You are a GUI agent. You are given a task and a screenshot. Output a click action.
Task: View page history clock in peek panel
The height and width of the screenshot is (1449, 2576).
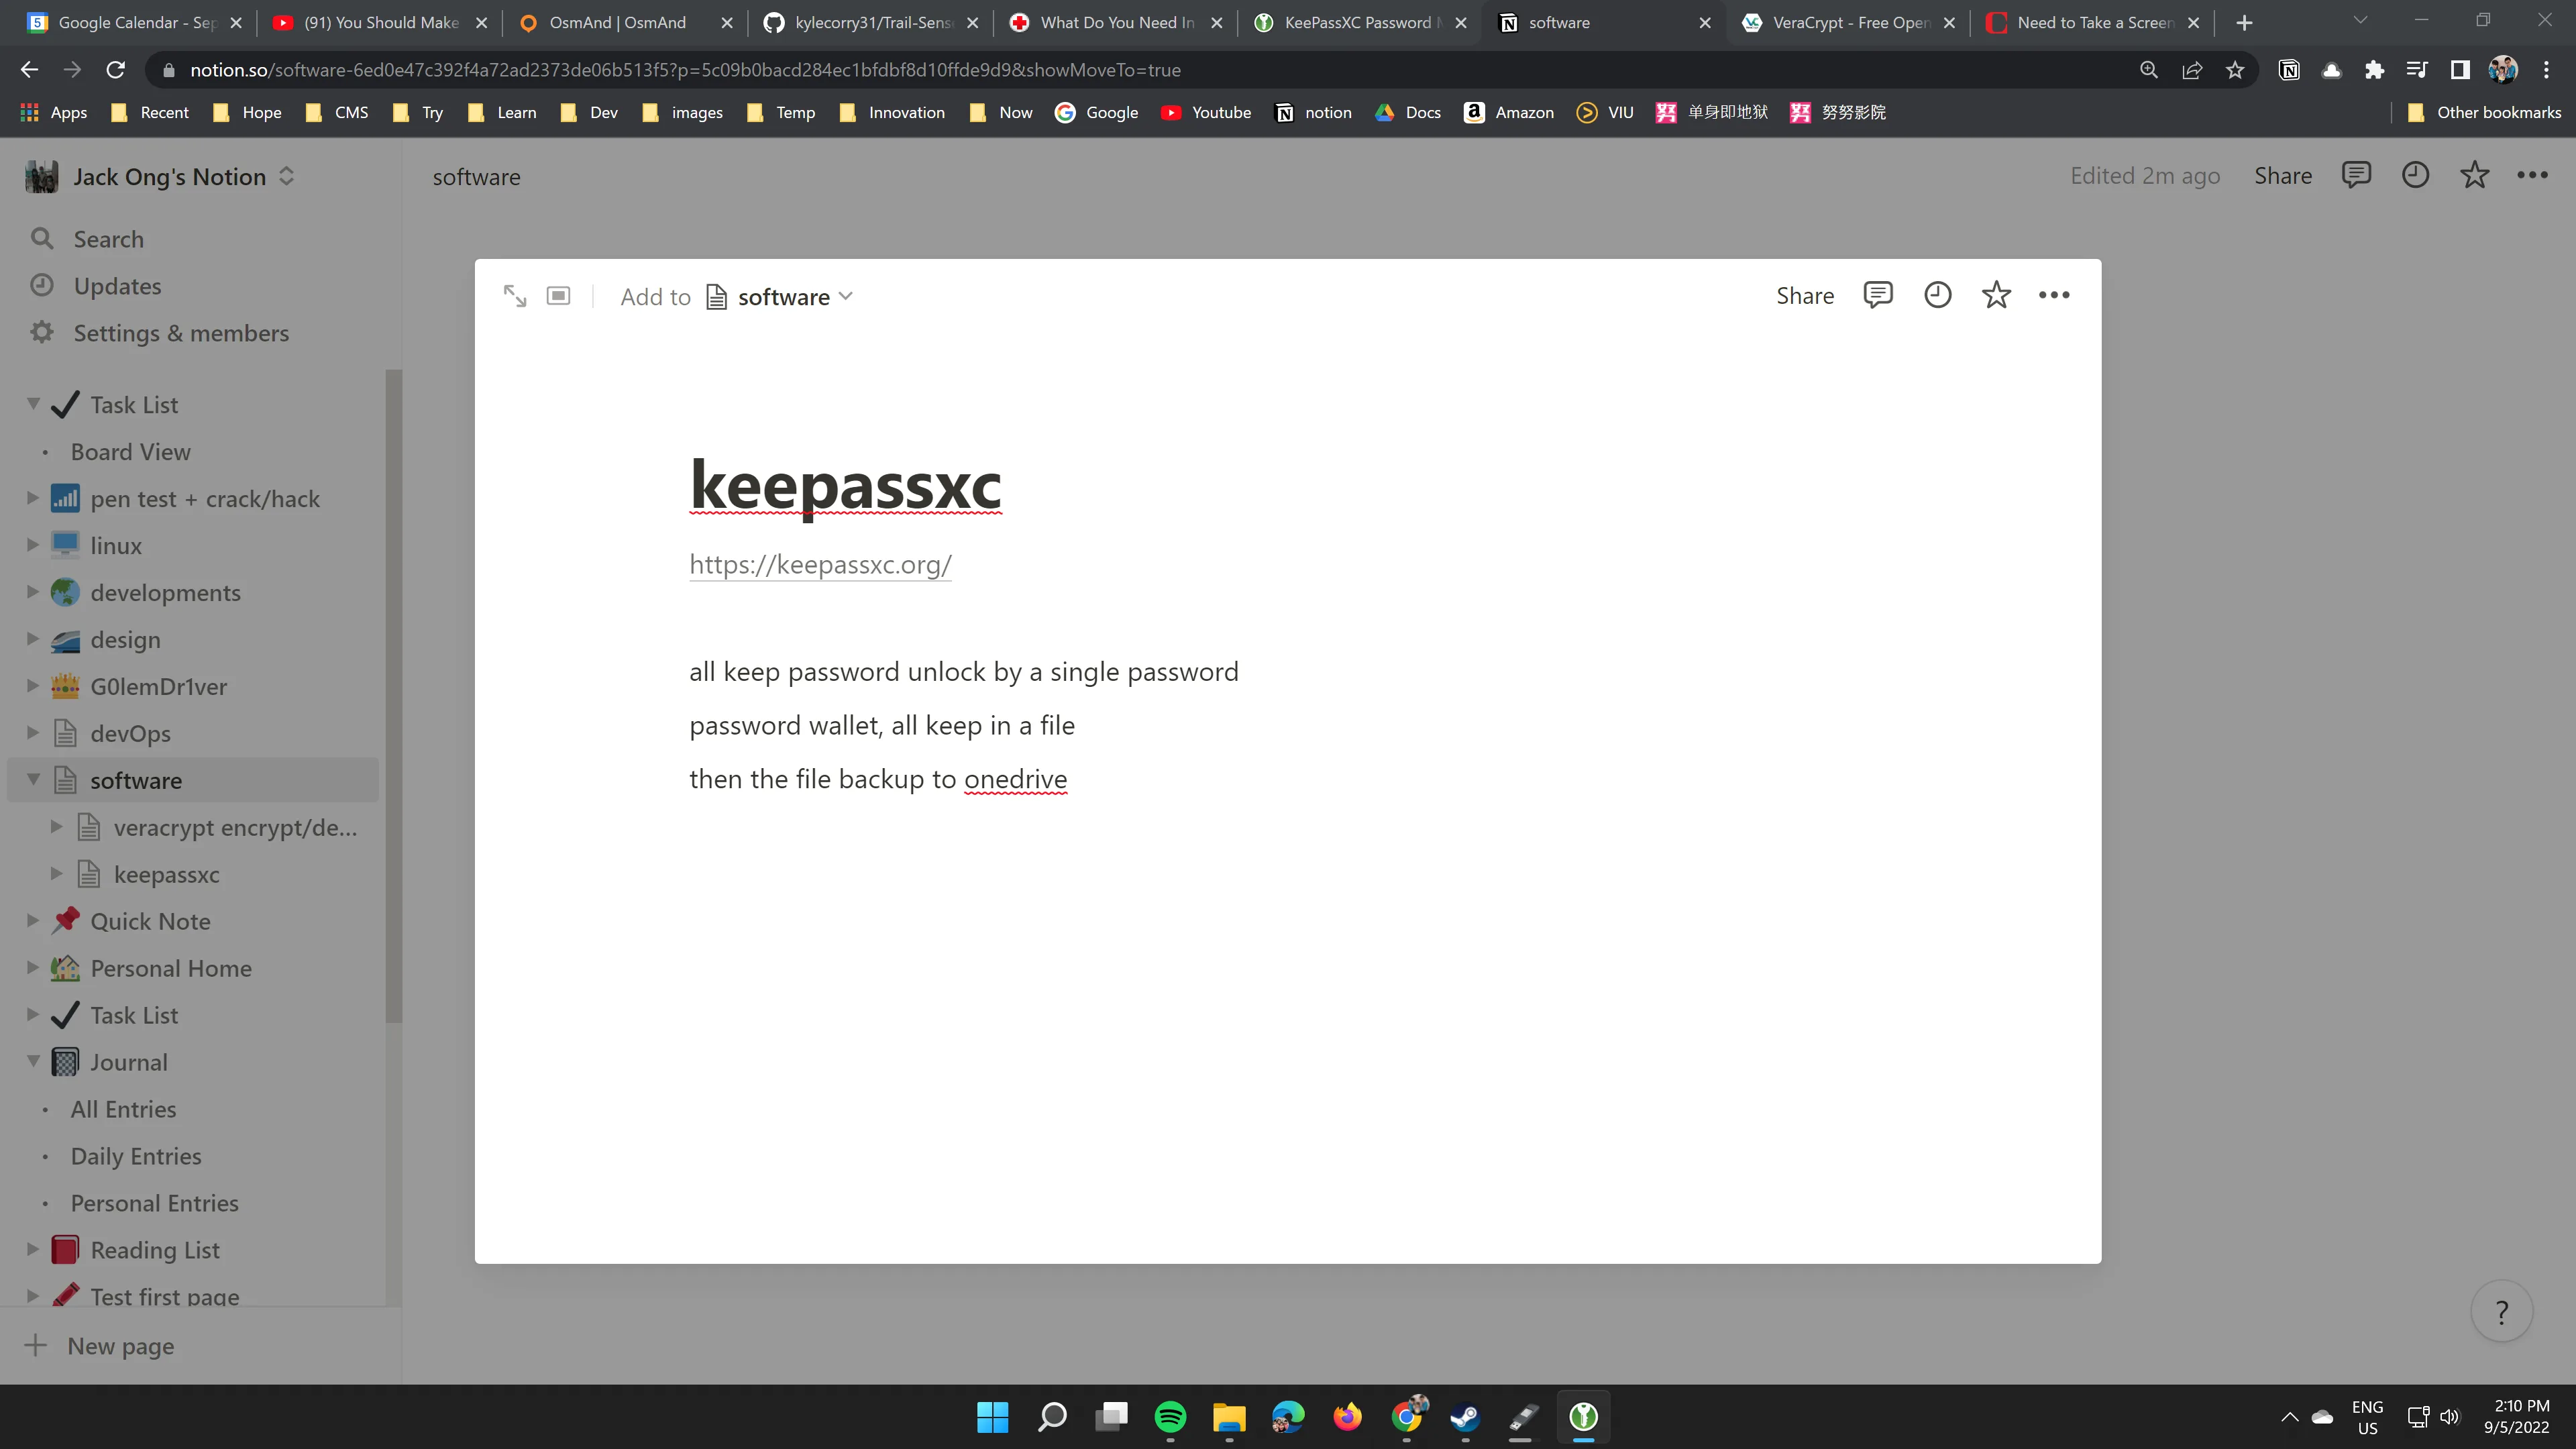click(x=1937, y=295)
